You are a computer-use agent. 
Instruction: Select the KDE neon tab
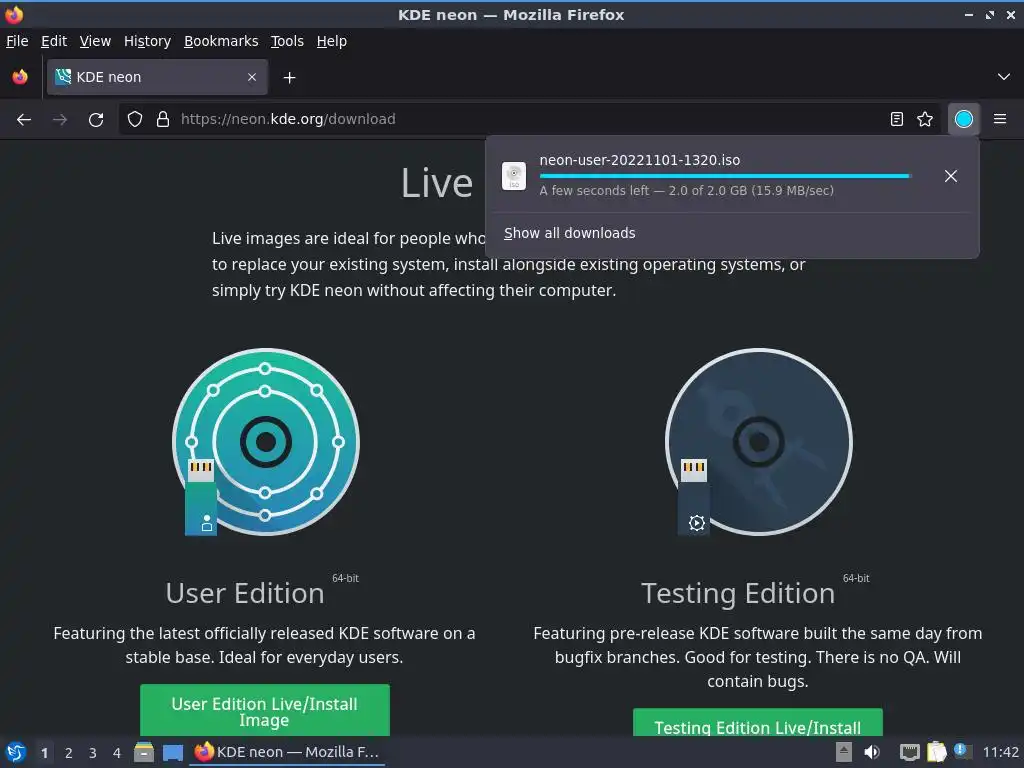[x=157, y=77]
